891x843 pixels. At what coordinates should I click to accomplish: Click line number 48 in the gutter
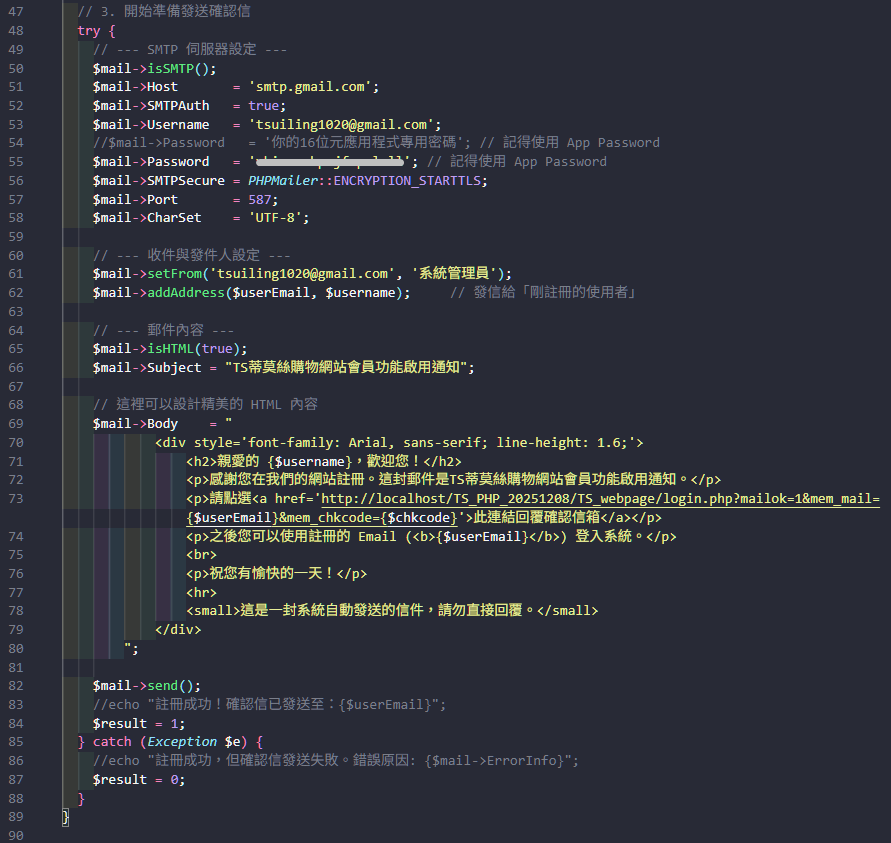pos(15,31)
